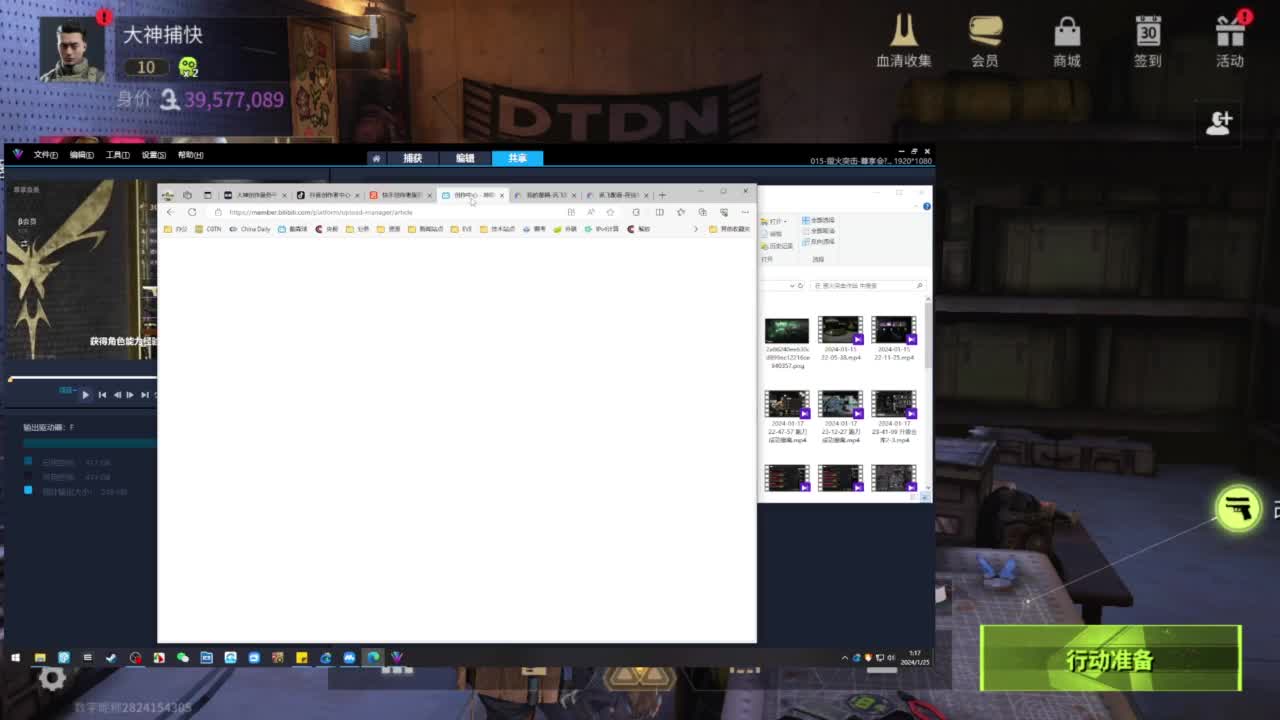
Task: Open the browser collections icon
Action: pyautogui.click(x=702, y=212)
